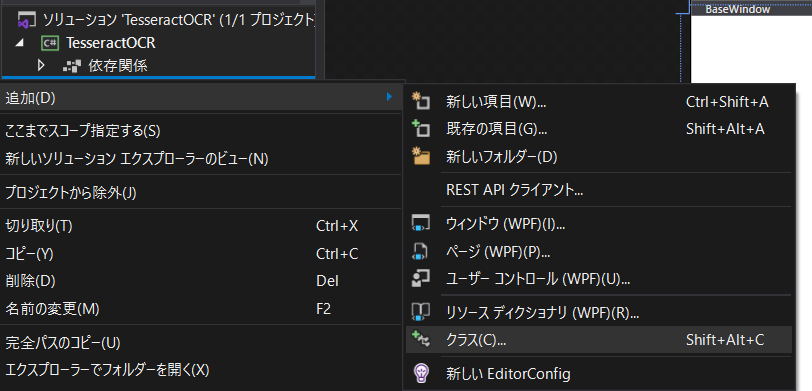
Task: Click the Resource Dictionary (WPF) icon
Action: [x=420, y=312]
